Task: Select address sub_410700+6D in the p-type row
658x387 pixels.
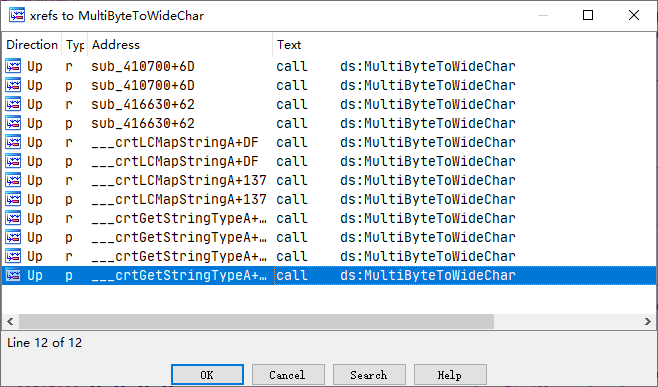Action: click(x=143, y=85)
